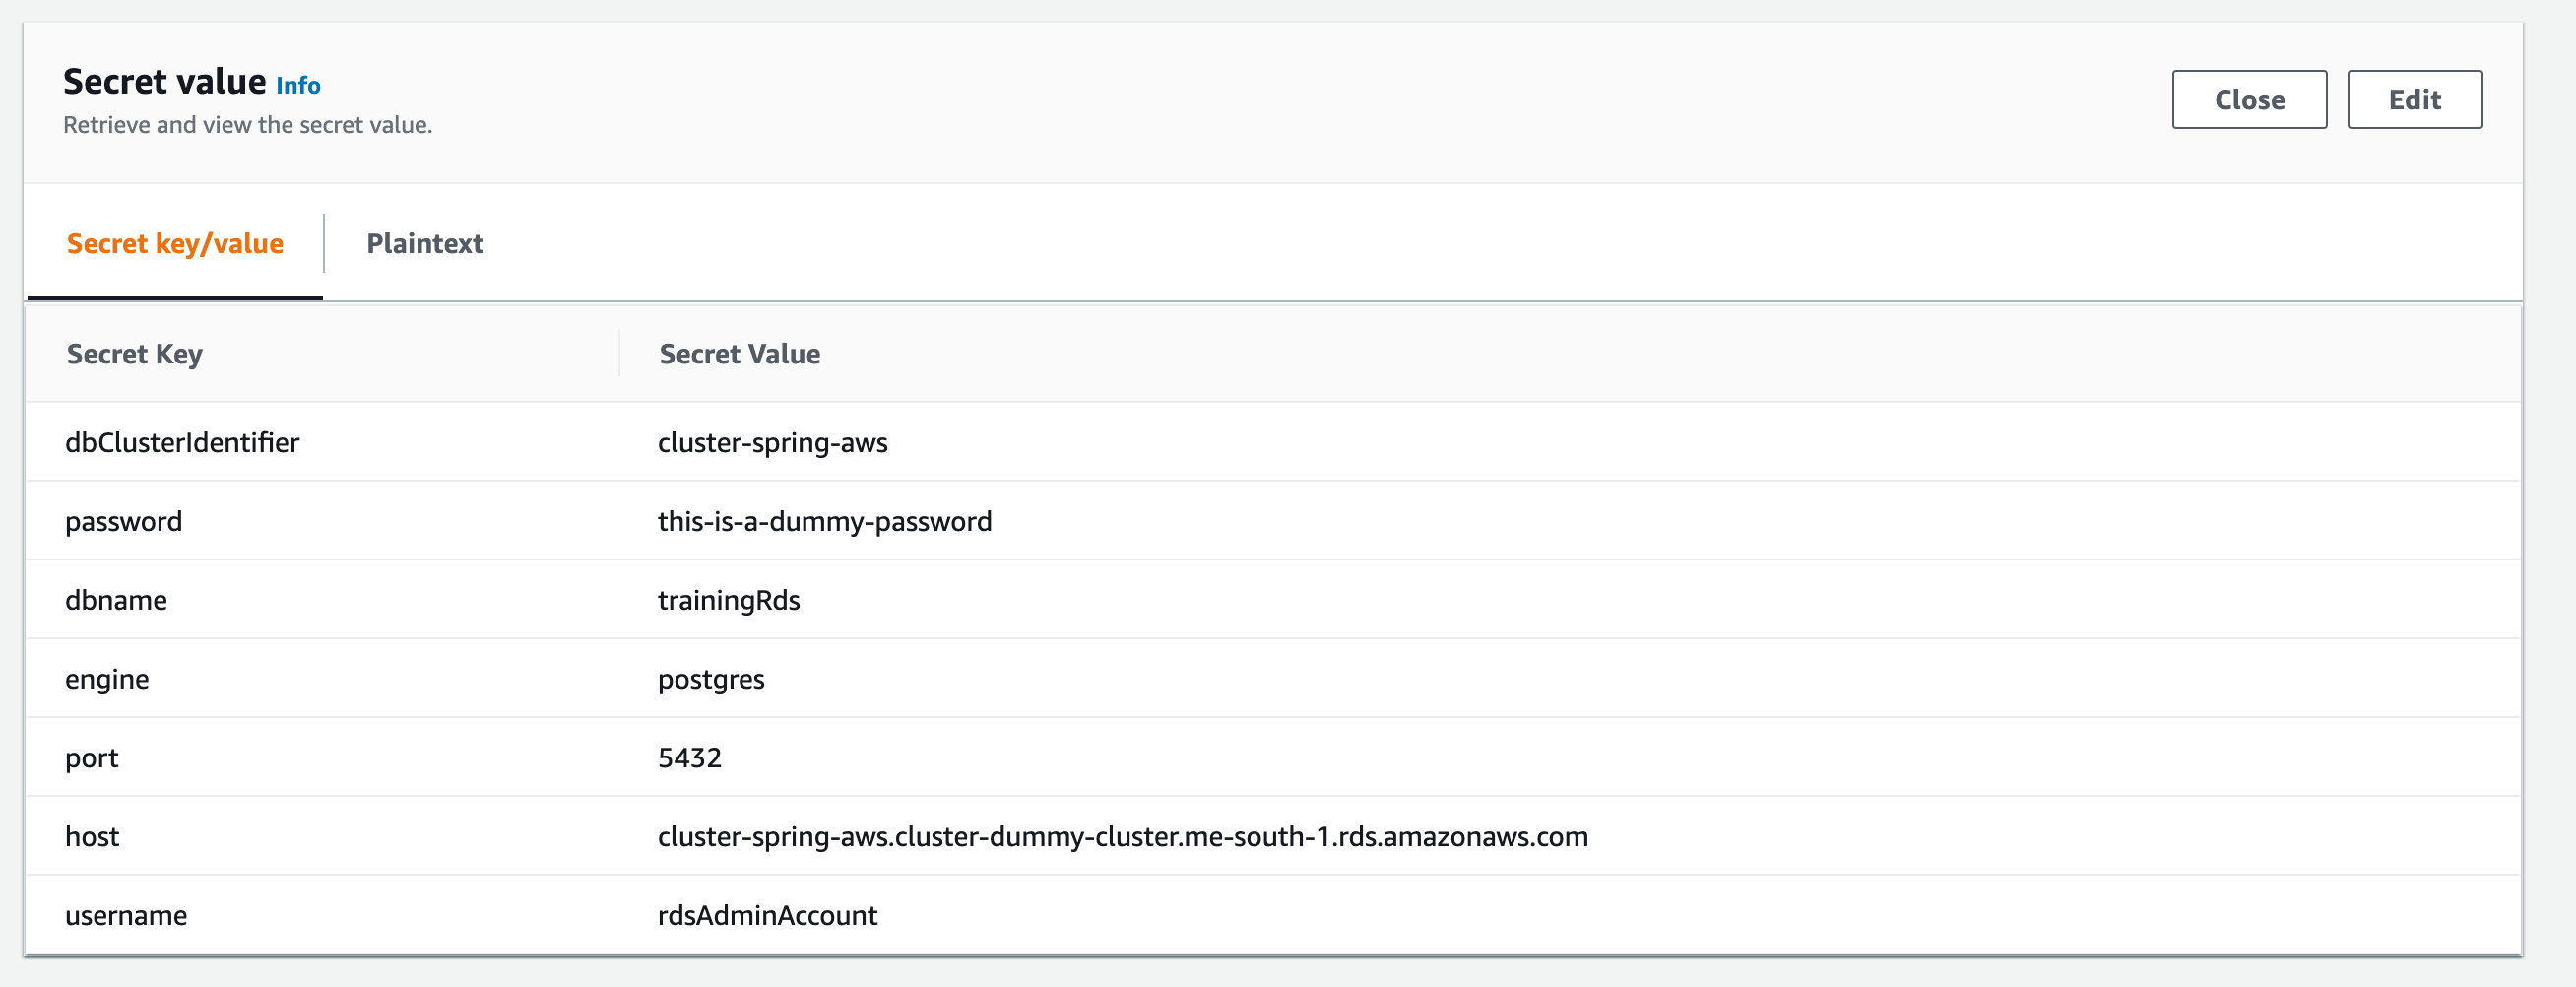Click the Close button
The height and width of the screenshot is (987, 2576).
click(x=2248, y=100)
